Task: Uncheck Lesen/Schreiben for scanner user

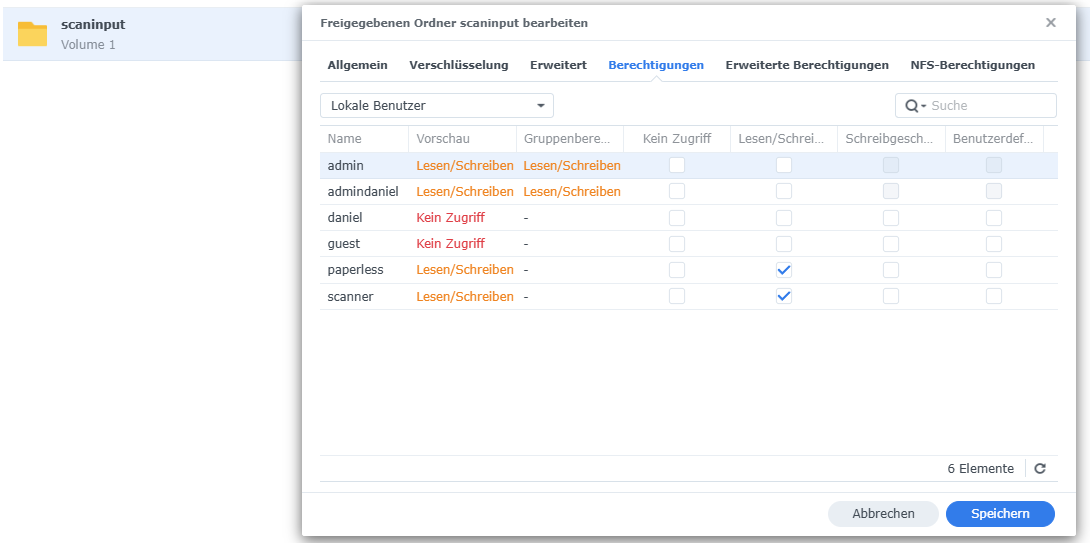Action: pyautogui.click(x=784, y=296)
